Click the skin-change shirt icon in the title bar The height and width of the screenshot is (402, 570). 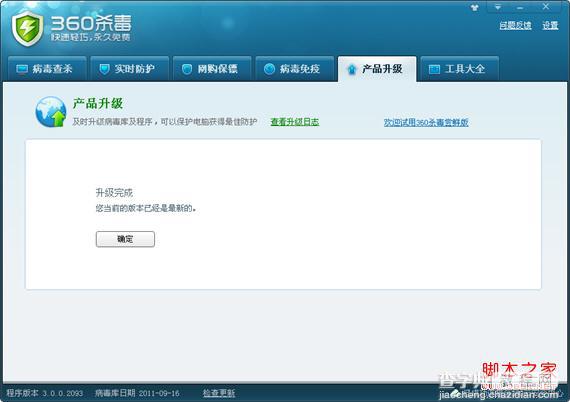click(475, 7)
